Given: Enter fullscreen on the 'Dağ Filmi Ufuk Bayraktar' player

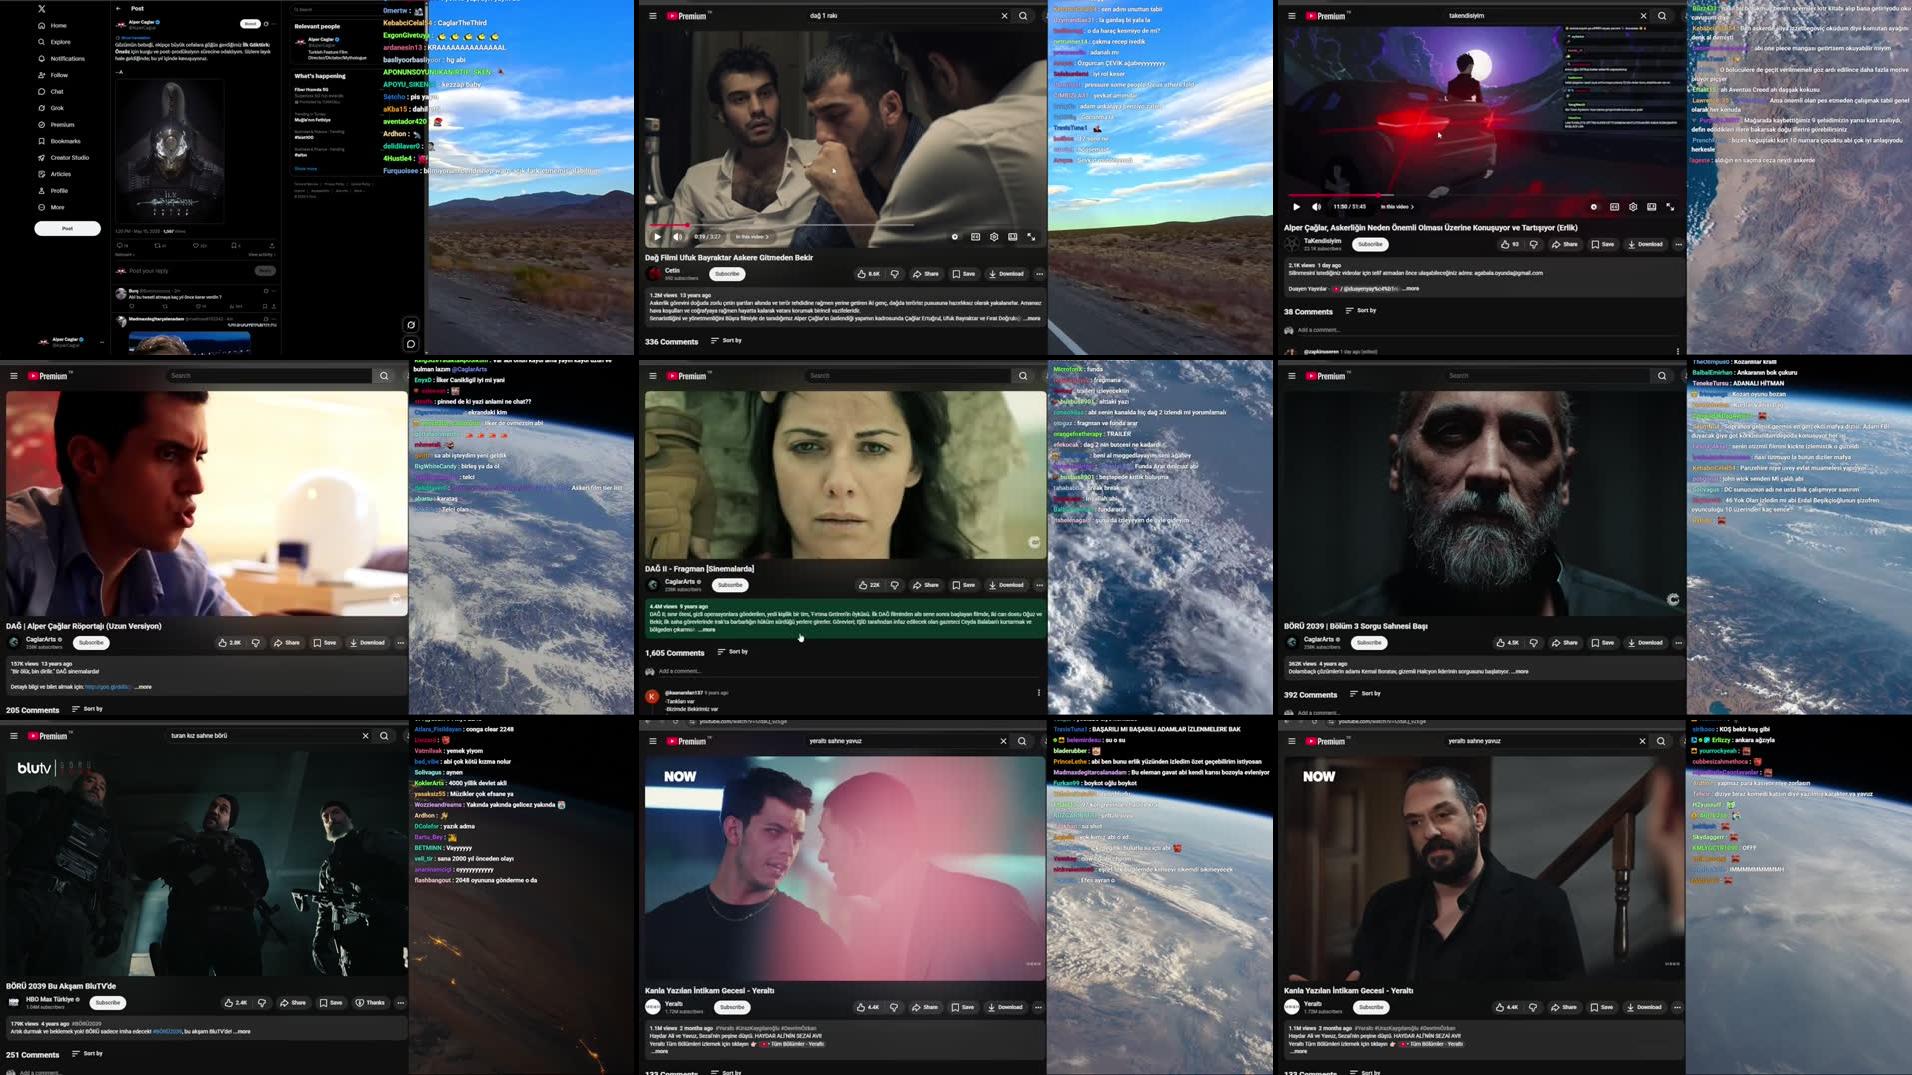Looking at the screenshot, I should [1031, 237].
